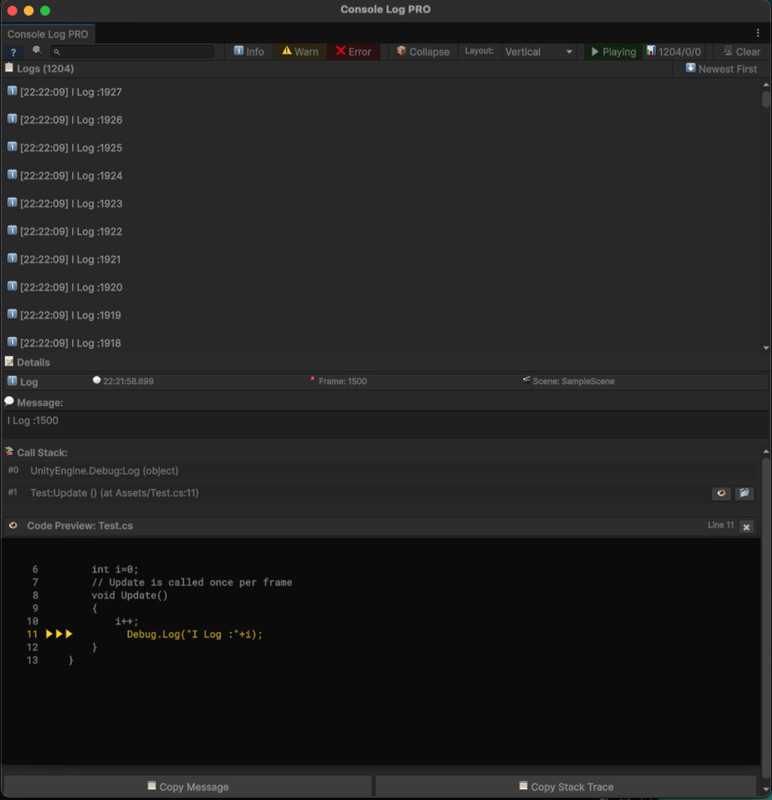This screenshot has width=772, height=800.
Task: Focus the log search input field
Action: pyautogui.click(x=132, y=52)
